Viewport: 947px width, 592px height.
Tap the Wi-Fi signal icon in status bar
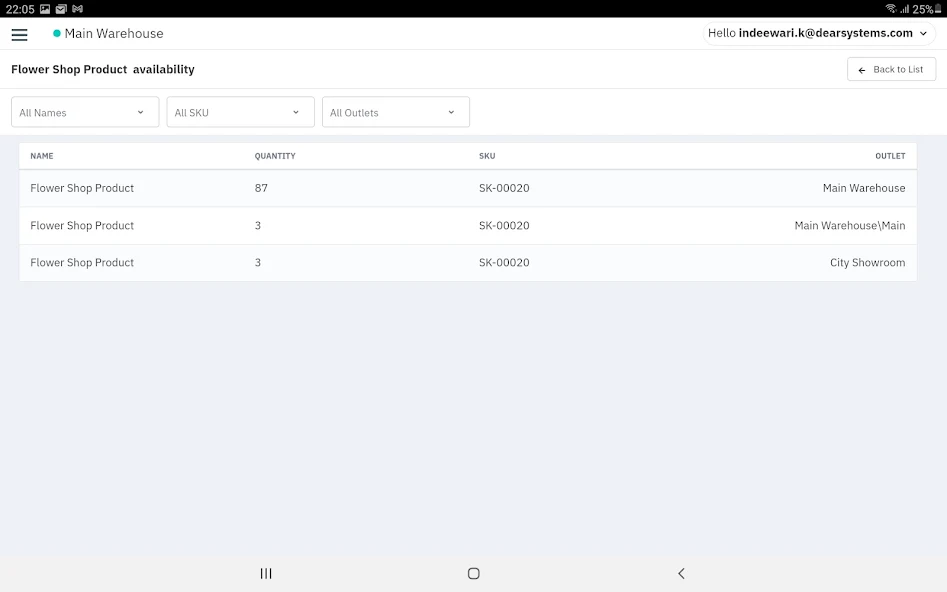(x=891, y=8)
